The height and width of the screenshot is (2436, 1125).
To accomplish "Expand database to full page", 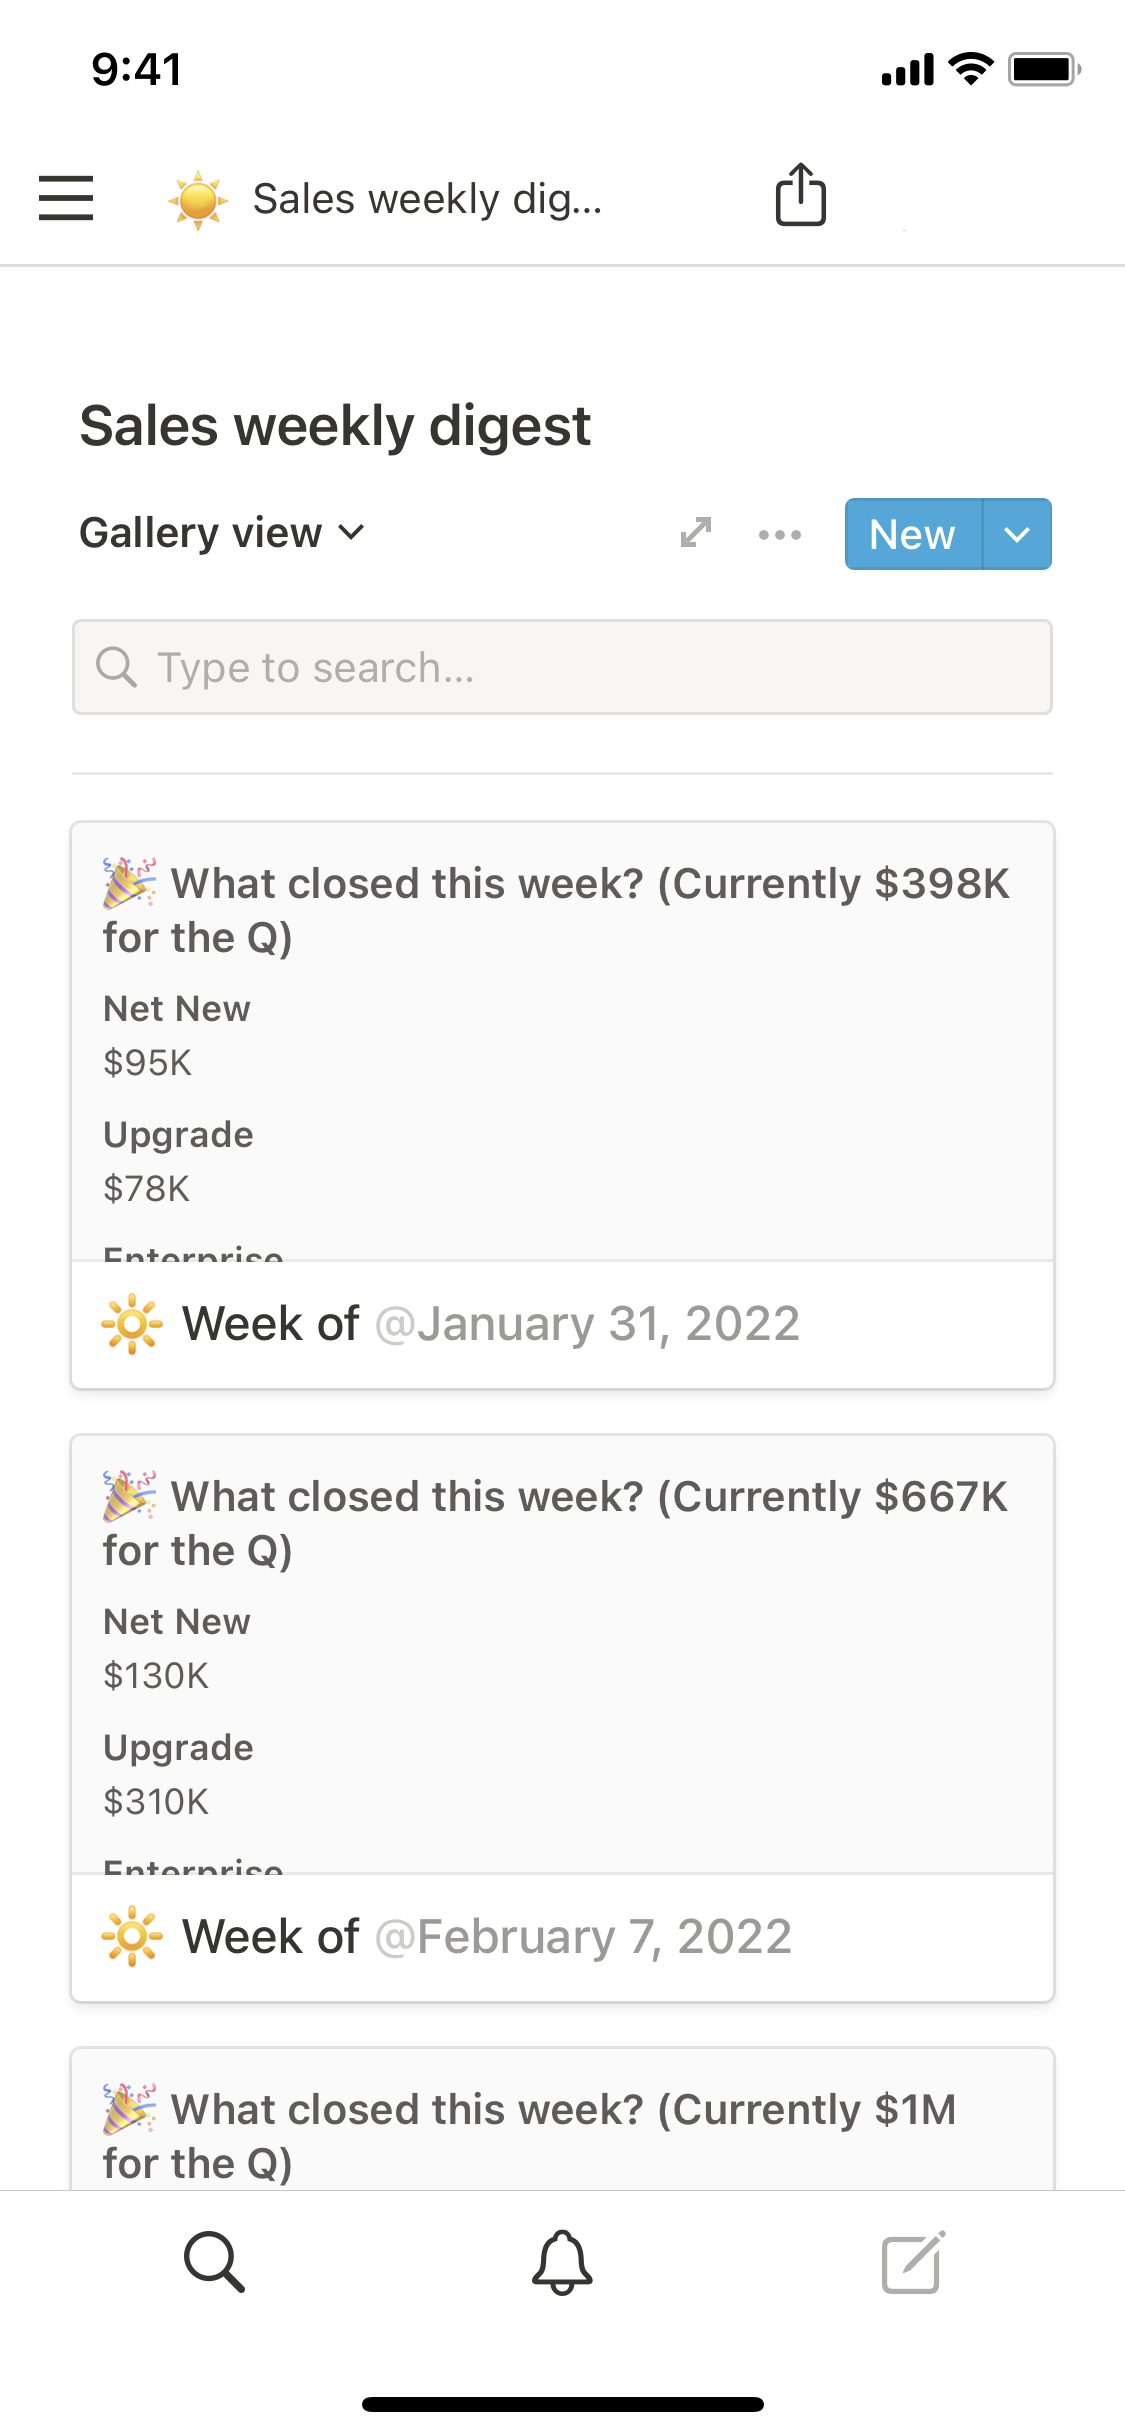I will click(x=696, y=533).
